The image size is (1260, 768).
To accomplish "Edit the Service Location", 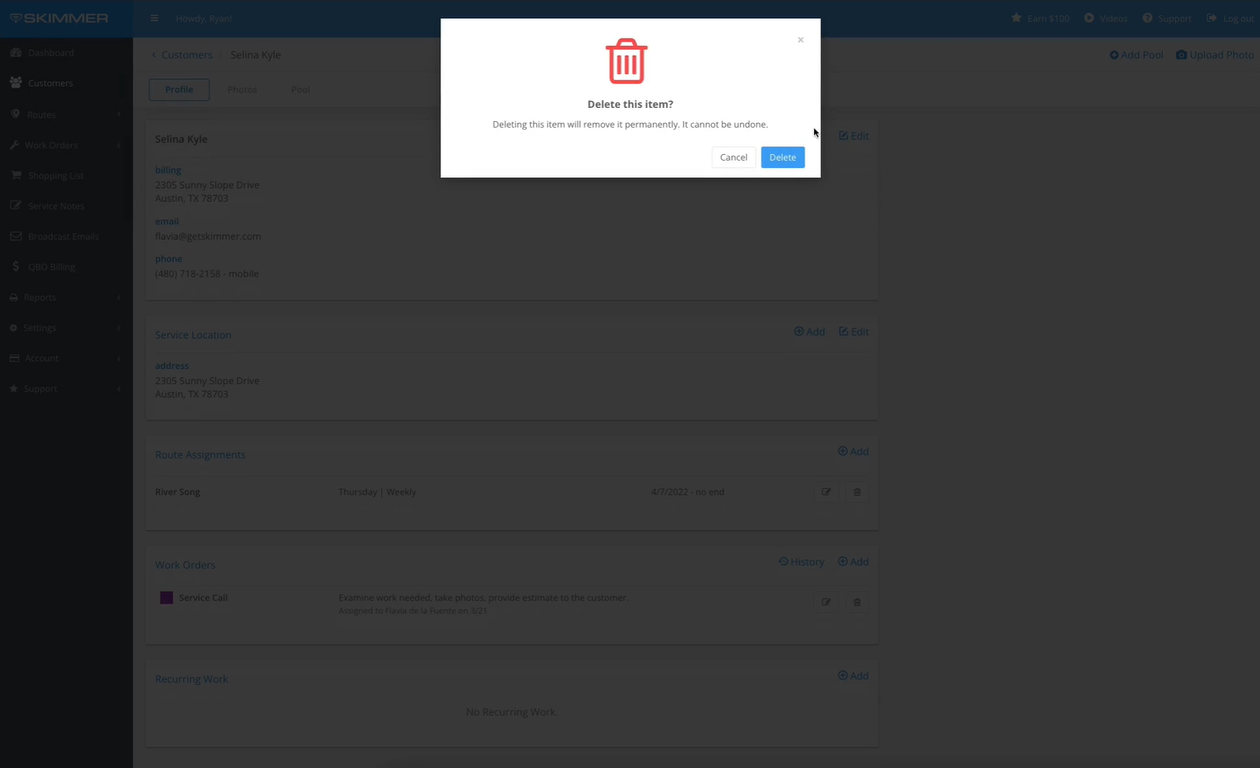I will coord(853,332).
